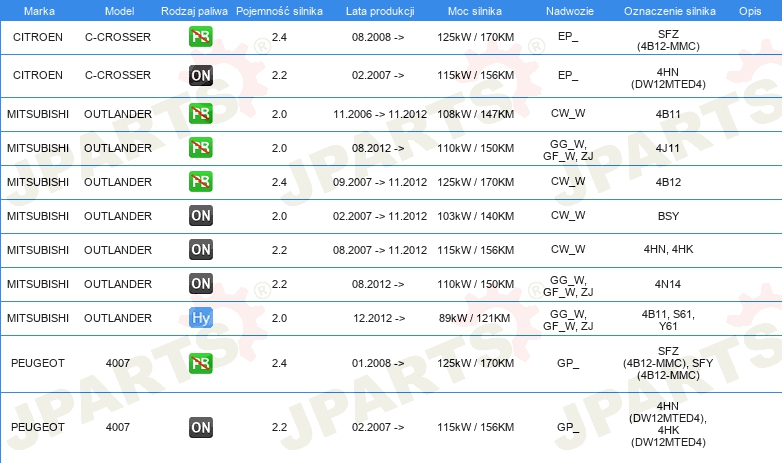Click the OUTLANDER model cell in the BSY row
The image size is (782, 463).
[118, 216]
